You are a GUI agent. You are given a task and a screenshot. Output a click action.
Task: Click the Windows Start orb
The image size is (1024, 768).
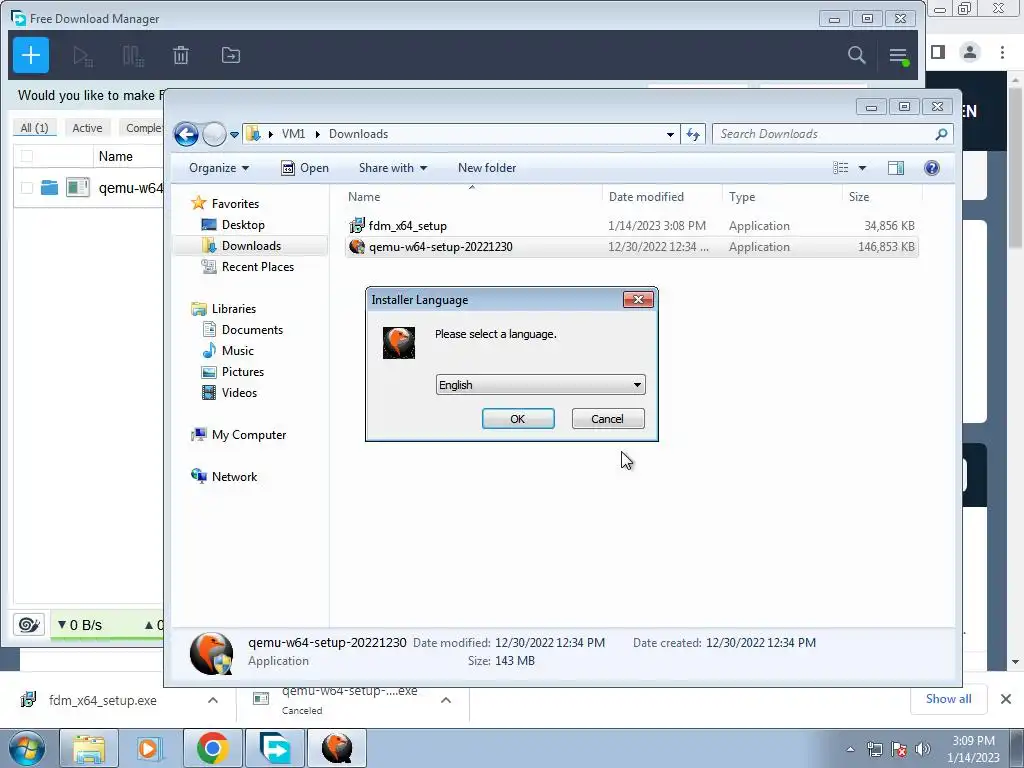click(27, 748)
